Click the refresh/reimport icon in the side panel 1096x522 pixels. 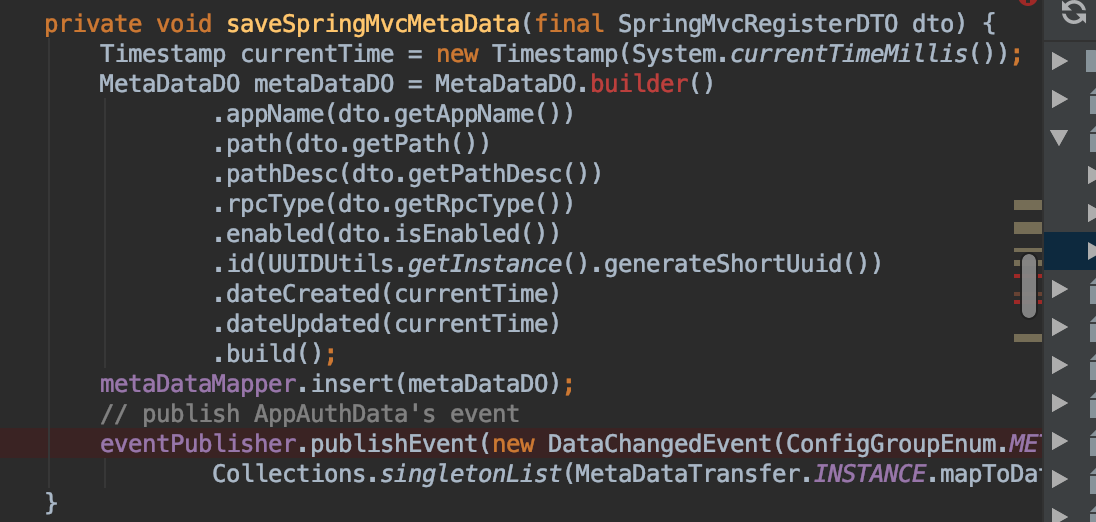[x=1074, y=12]
